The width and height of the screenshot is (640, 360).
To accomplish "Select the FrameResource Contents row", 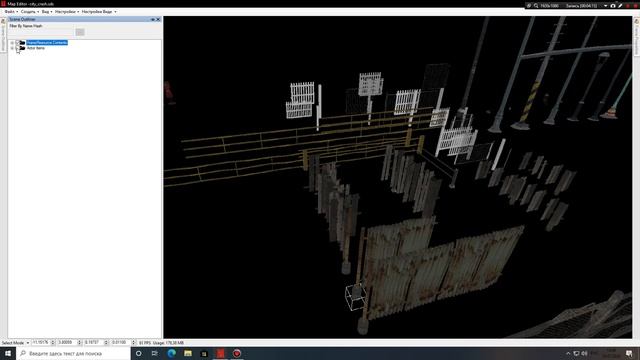I will tap(47, 42).
